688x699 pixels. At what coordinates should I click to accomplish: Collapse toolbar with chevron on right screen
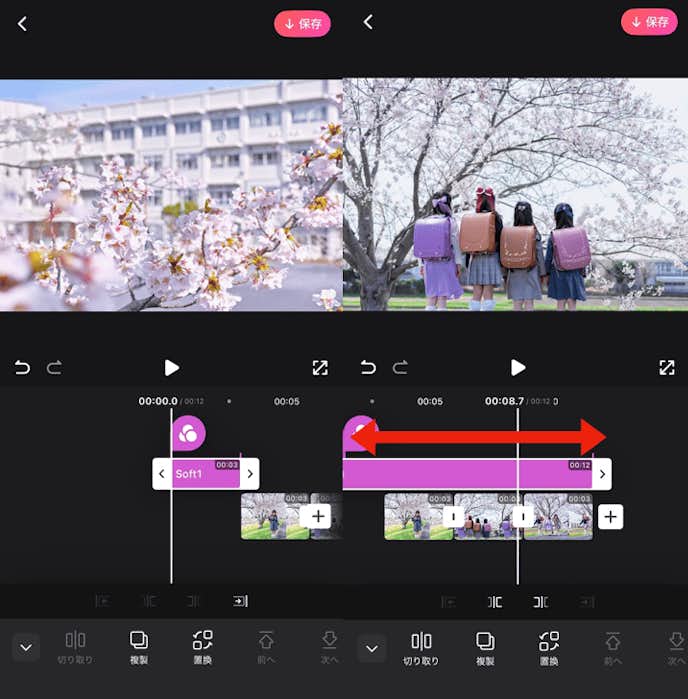372,648
